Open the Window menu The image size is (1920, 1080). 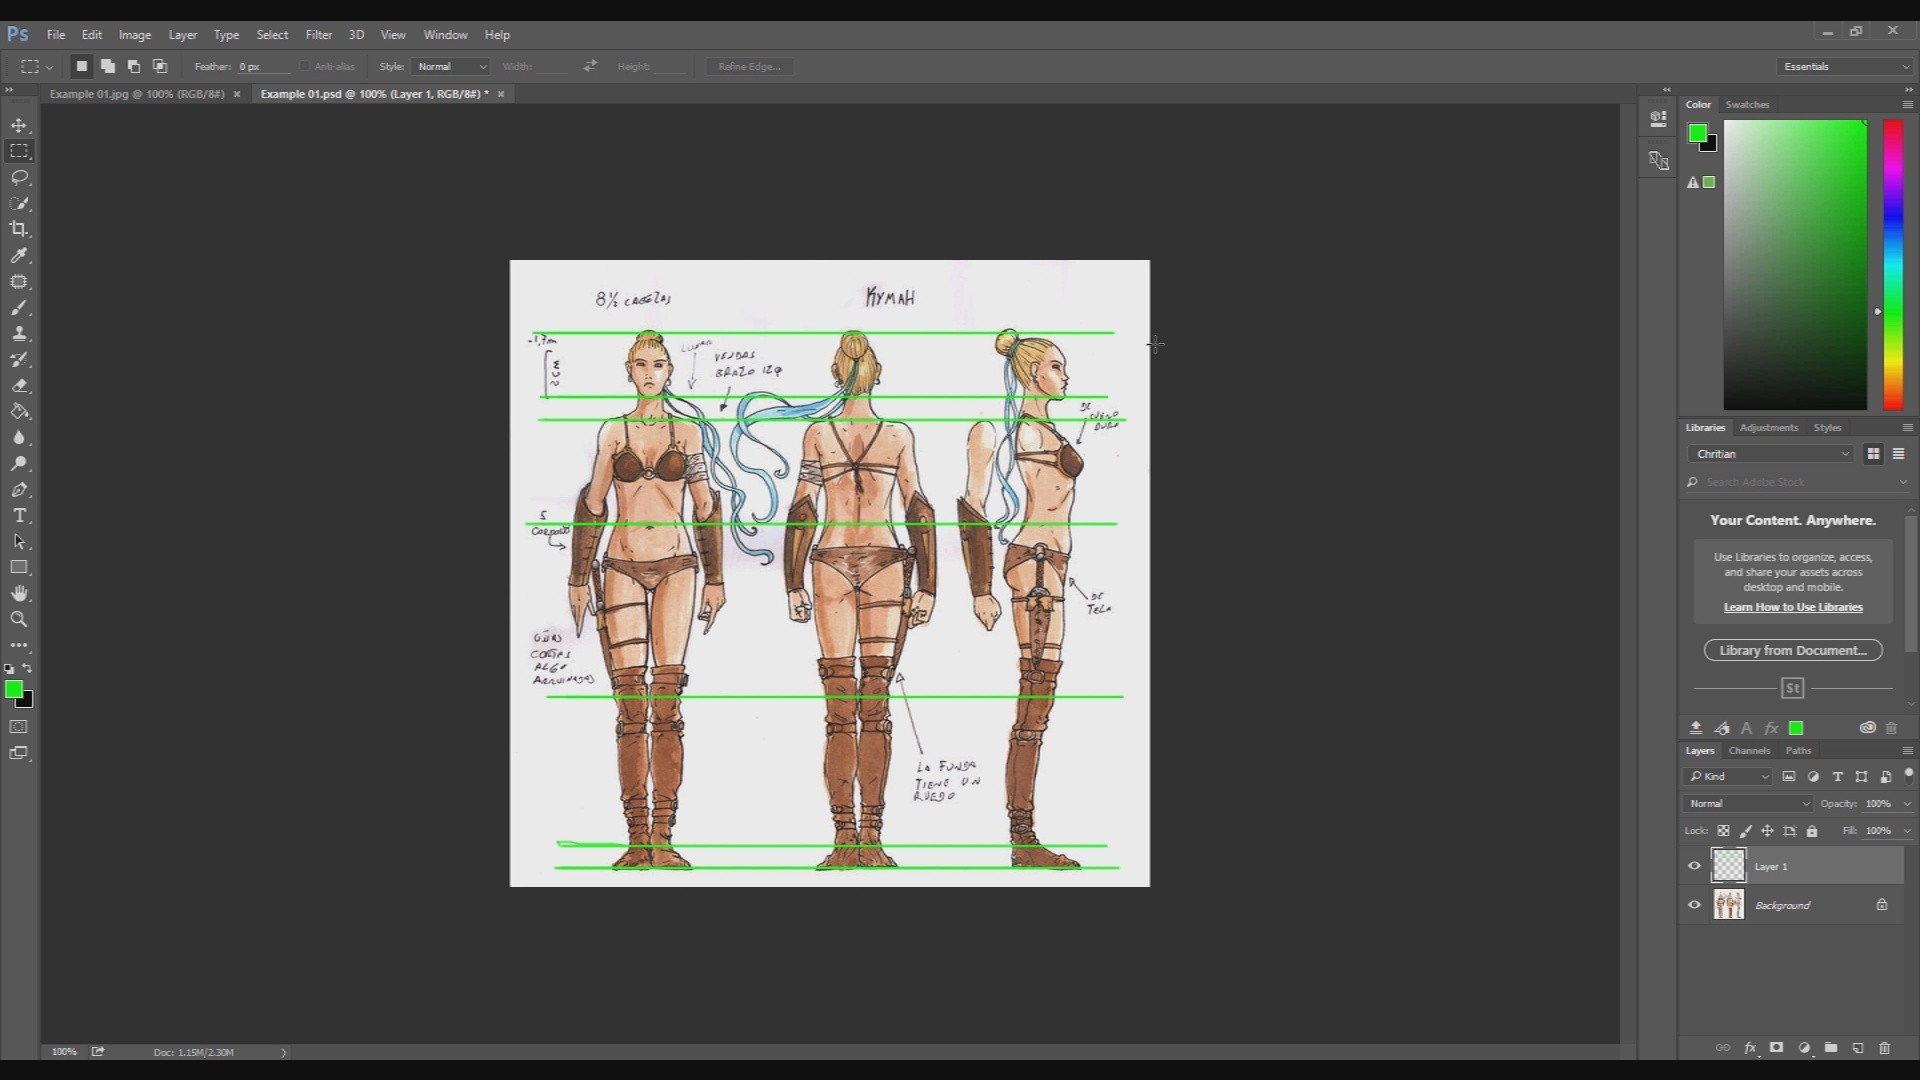click(445, 34)
